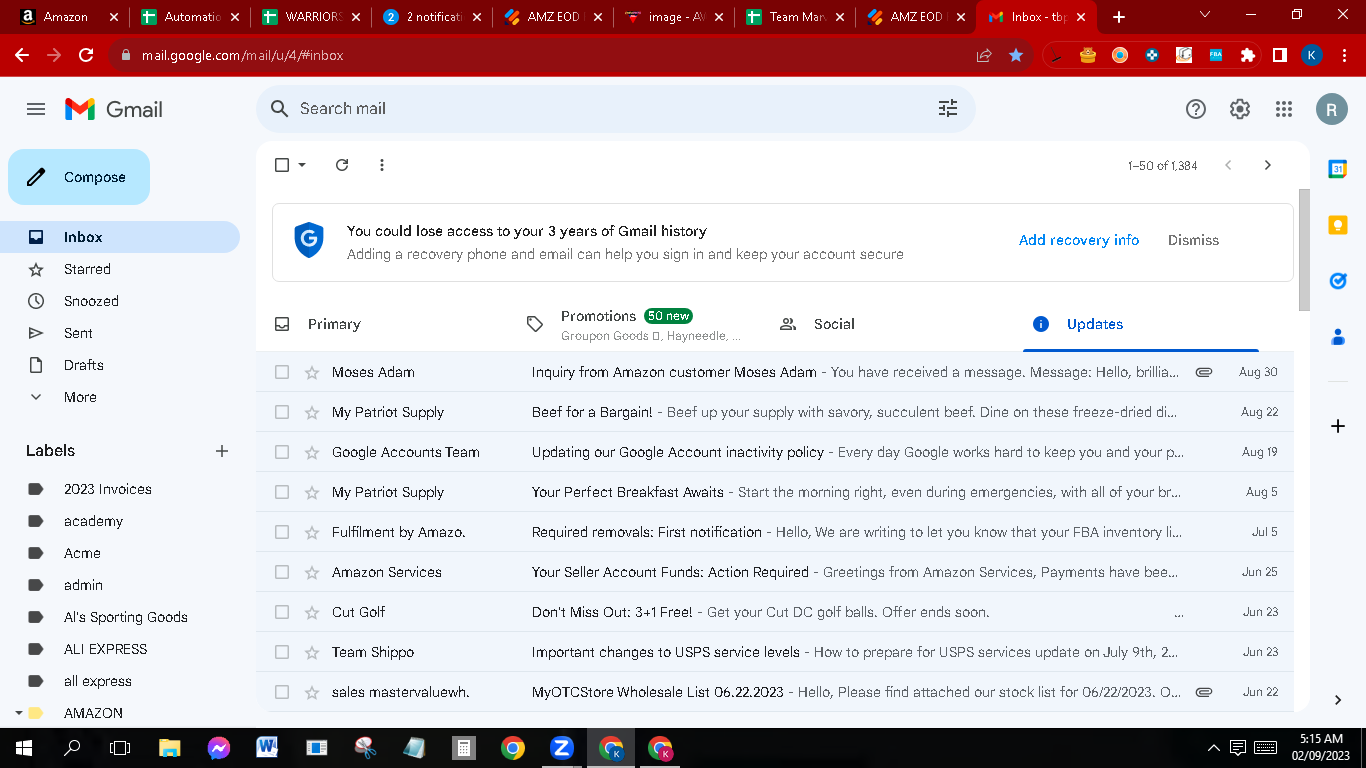Reload the page in Chrome

tap(86, 55)
